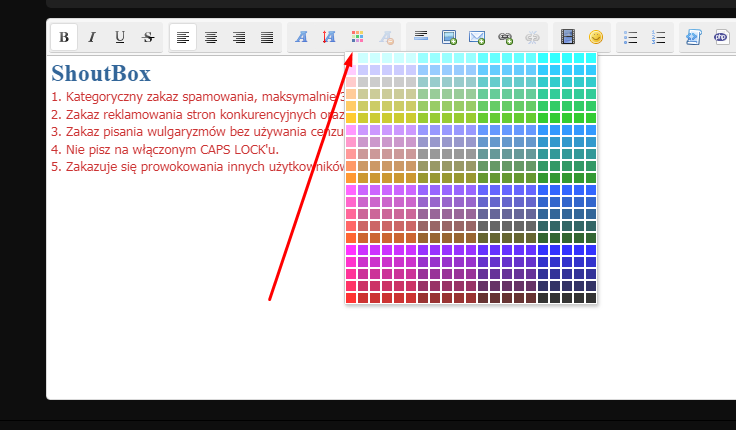Insert a bulleted list
The height and width of the screenshot is (430, 736).
(x=630, y=37)
